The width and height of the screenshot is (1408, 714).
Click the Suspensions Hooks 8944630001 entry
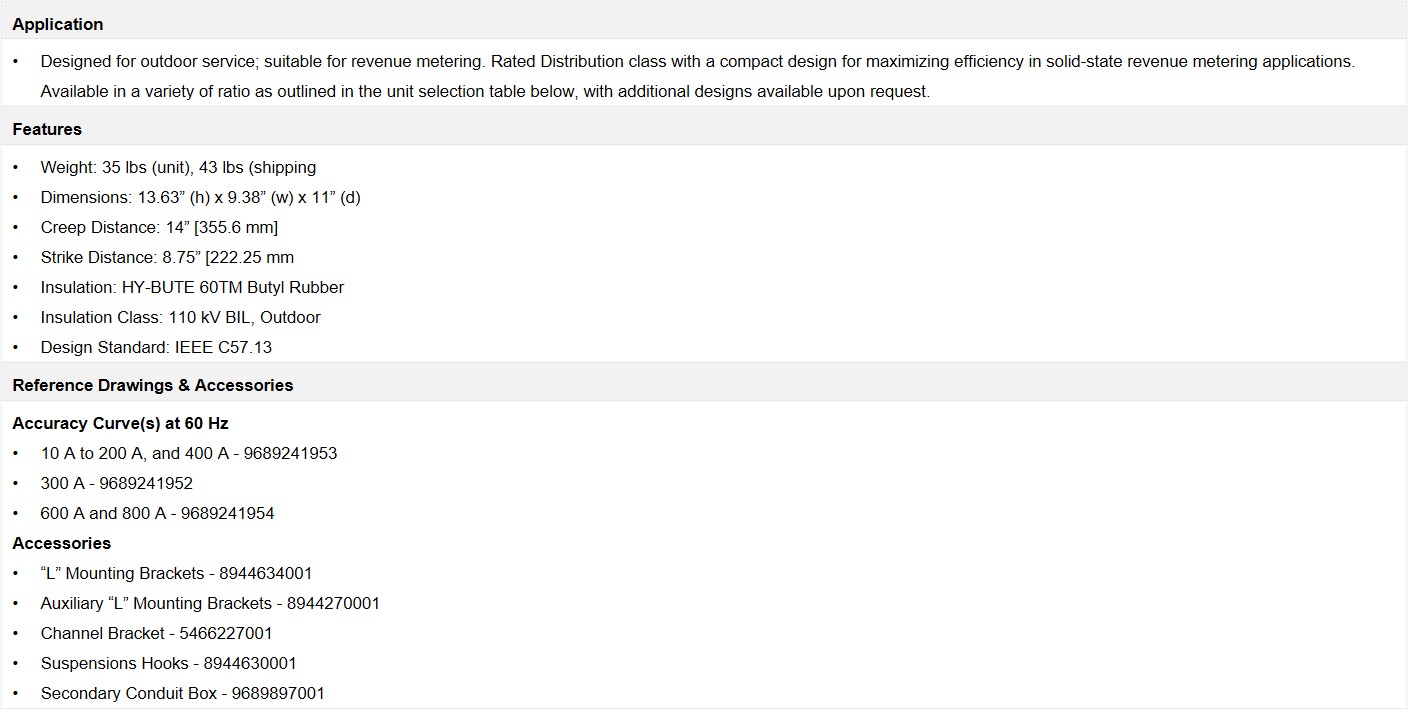168,663
